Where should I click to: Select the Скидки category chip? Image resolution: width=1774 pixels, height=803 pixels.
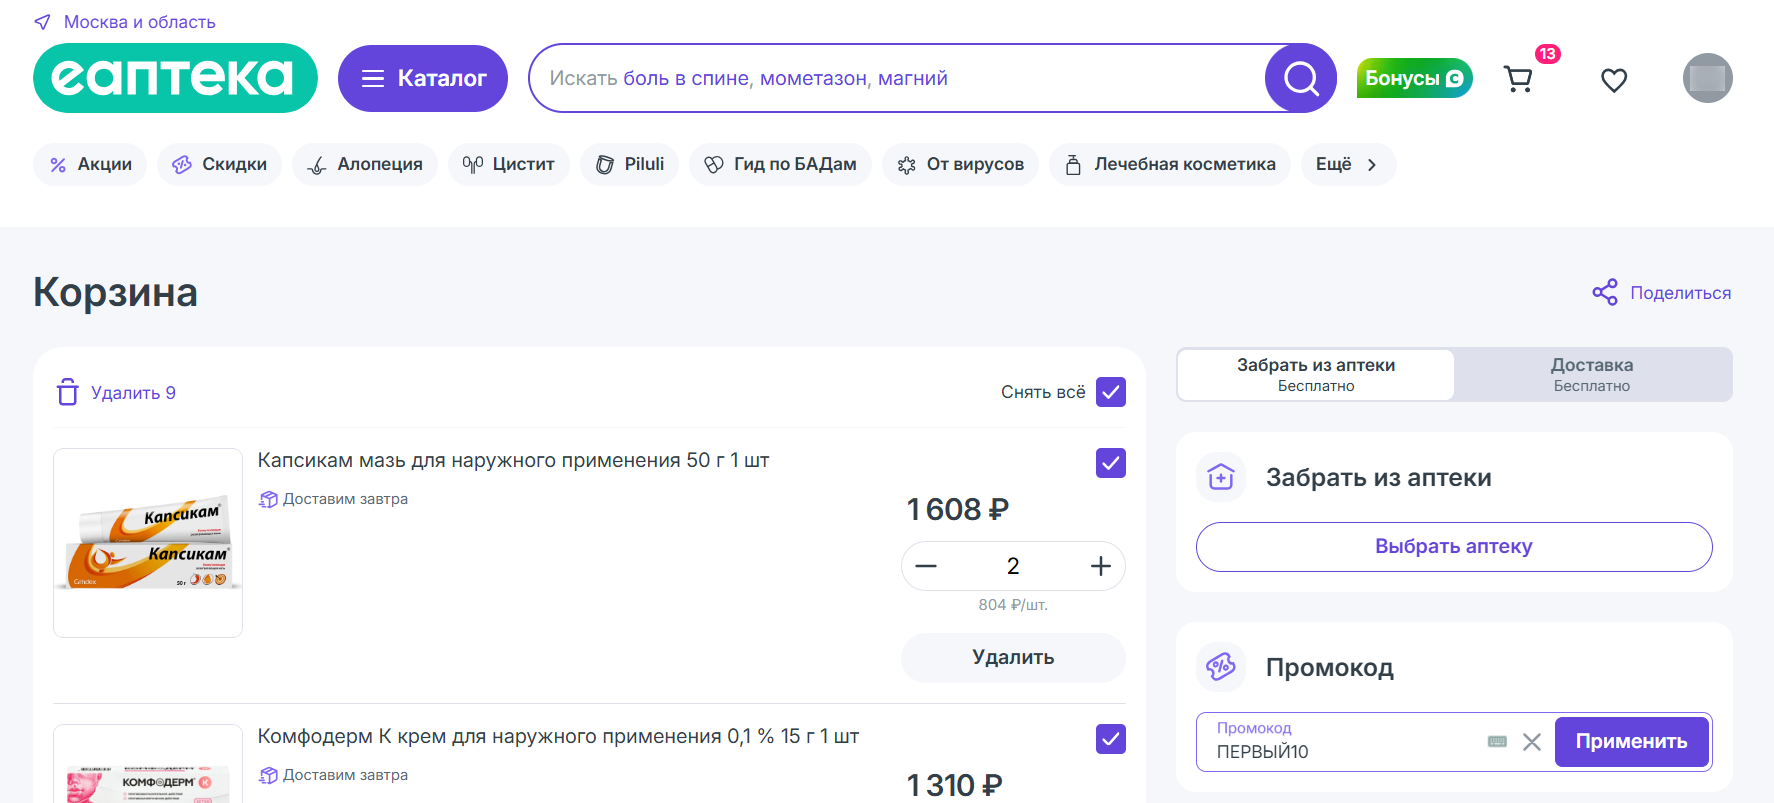pyautogui.click(x=219, y=164)
